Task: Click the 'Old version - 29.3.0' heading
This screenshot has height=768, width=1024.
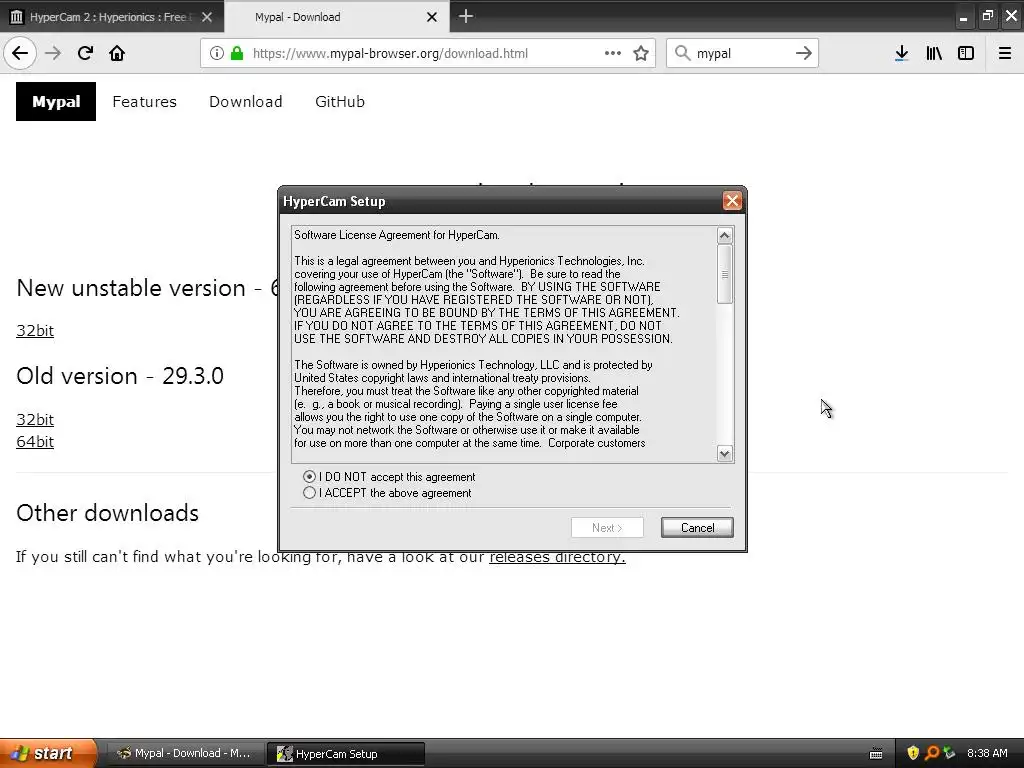Action: coord(120,376)
